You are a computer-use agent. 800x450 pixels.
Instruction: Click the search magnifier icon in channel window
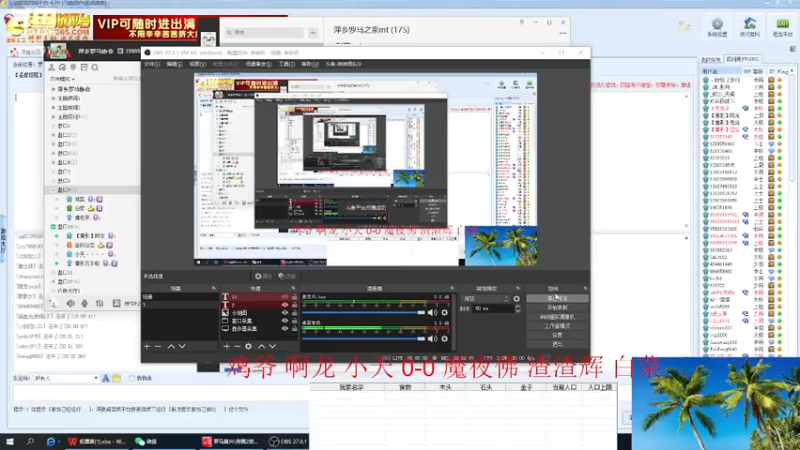coord(95,67)
